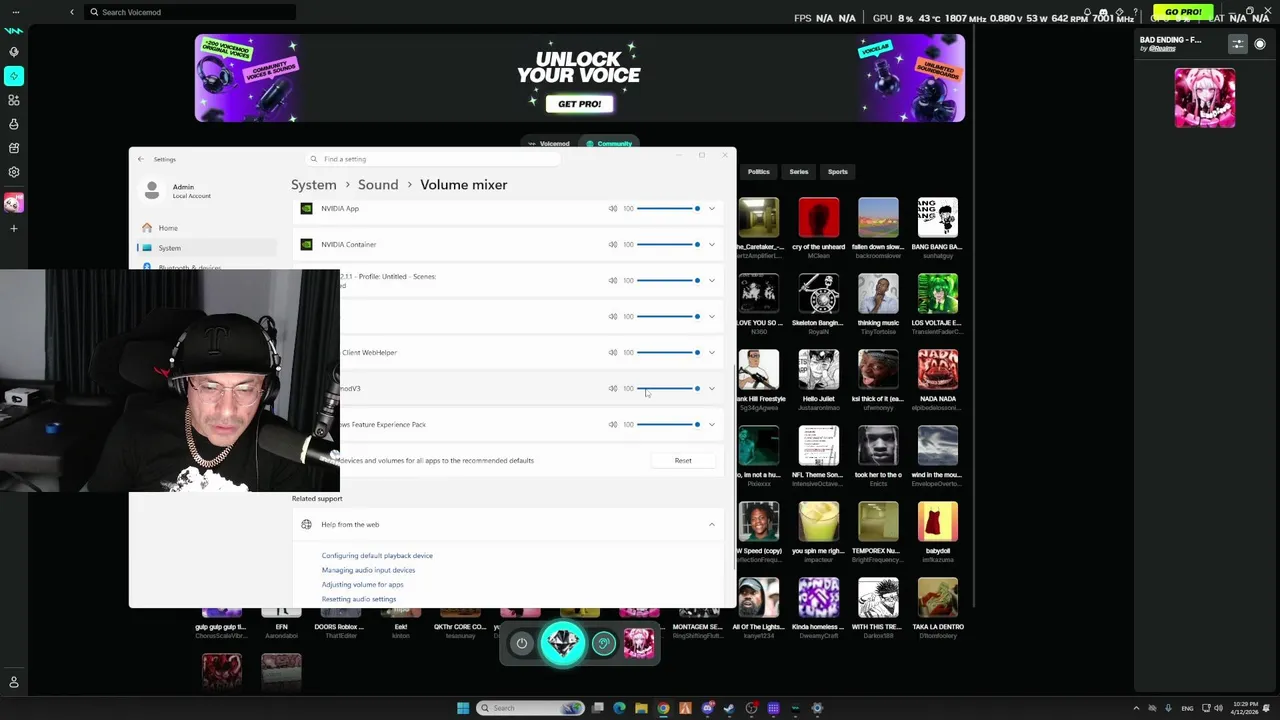This screenshot has width=1280, height=720.
Task: Open the BAD ENDING now-playing thumbnail
Action: click(1205, 98)
